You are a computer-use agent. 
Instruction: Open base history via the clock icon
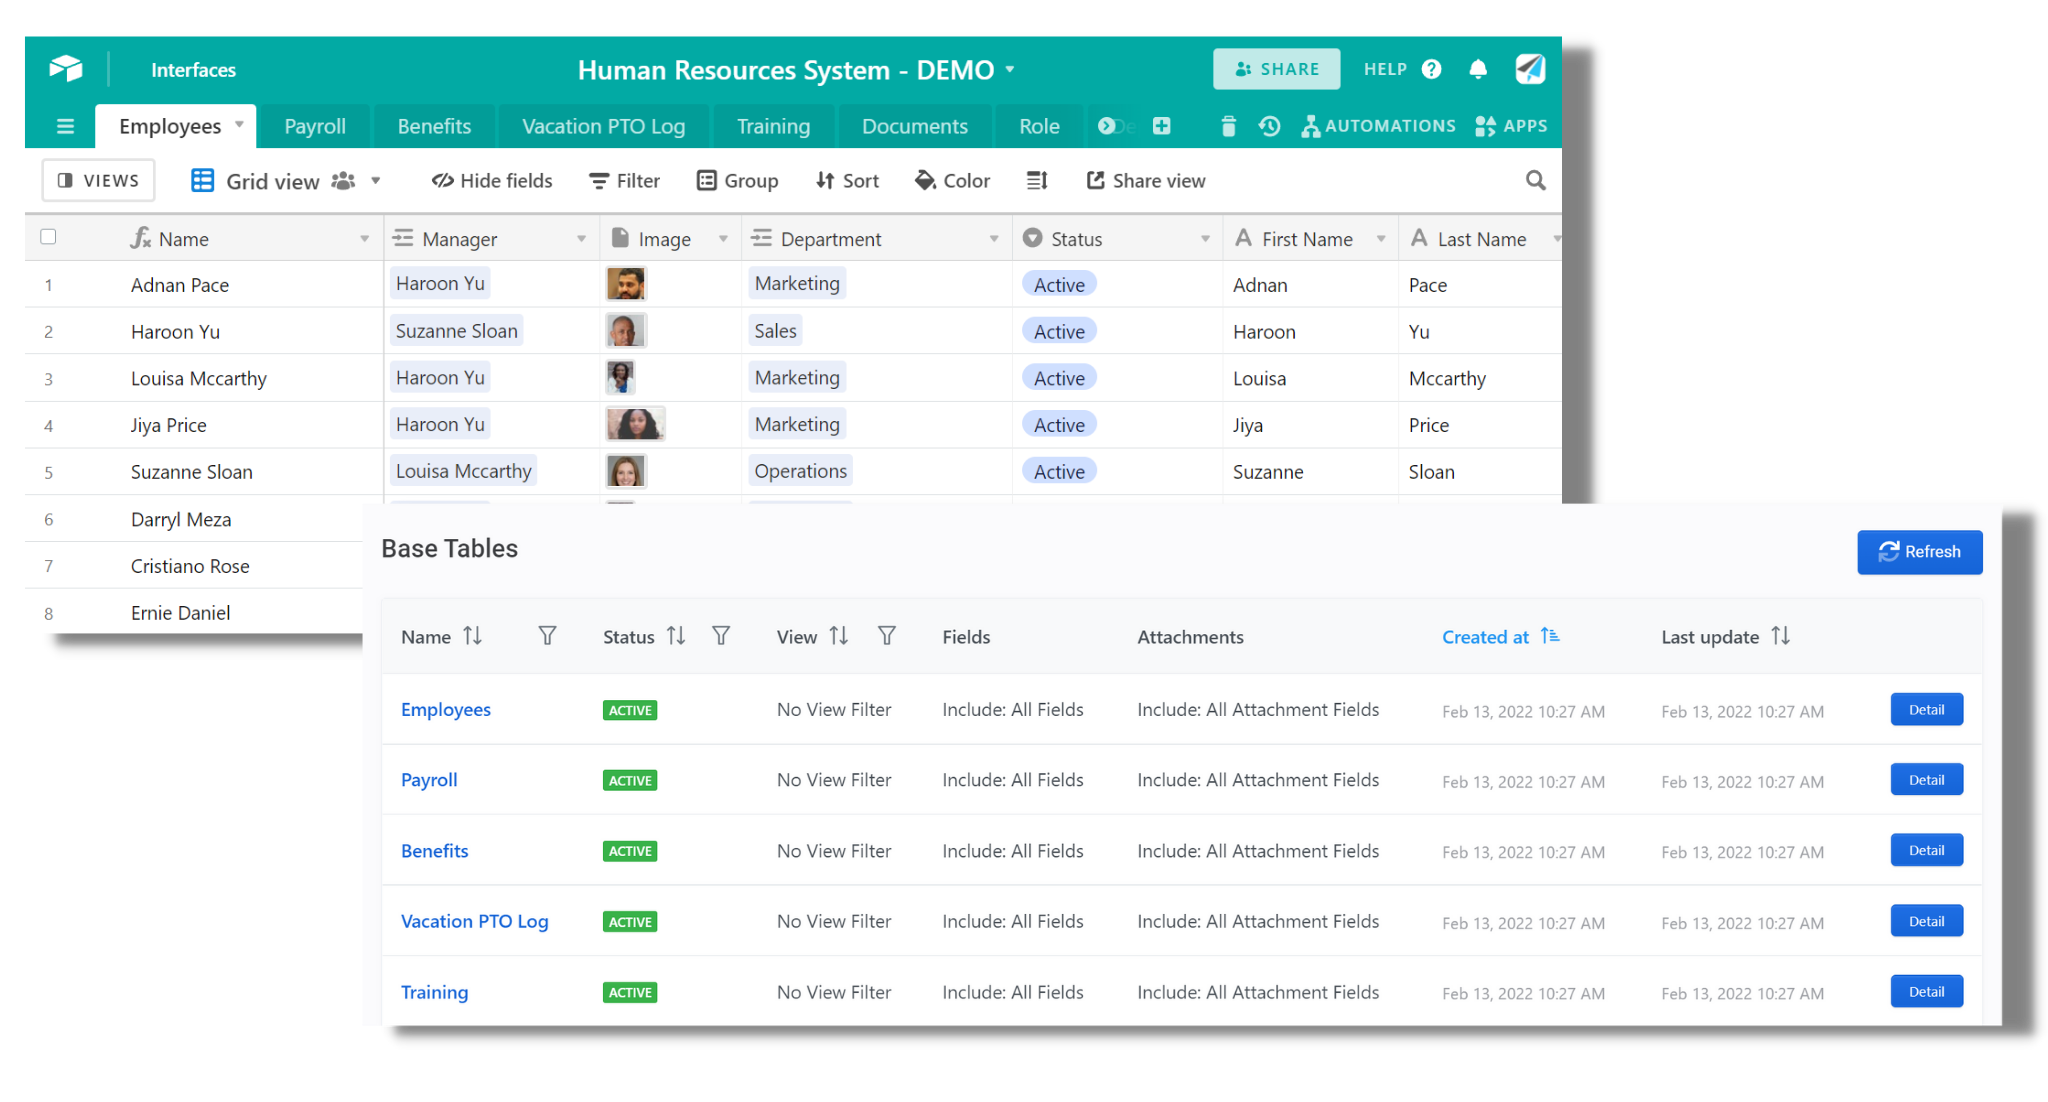pyautogui.click(x=1268, y=126)
